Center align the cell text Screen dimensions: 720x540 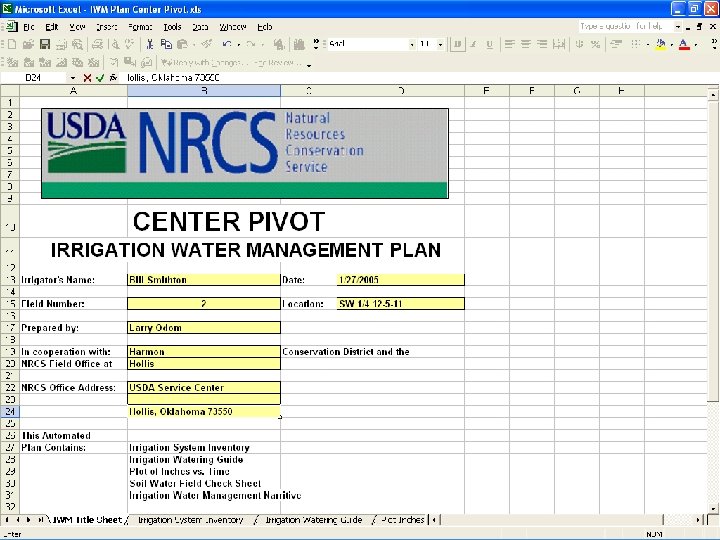pyautogui.click(x=525, y=44)
